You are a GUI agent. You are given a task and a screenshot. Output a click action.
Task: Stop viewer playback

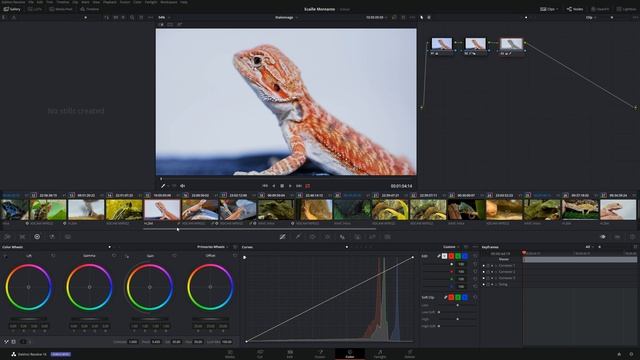[x=282, y=186]
